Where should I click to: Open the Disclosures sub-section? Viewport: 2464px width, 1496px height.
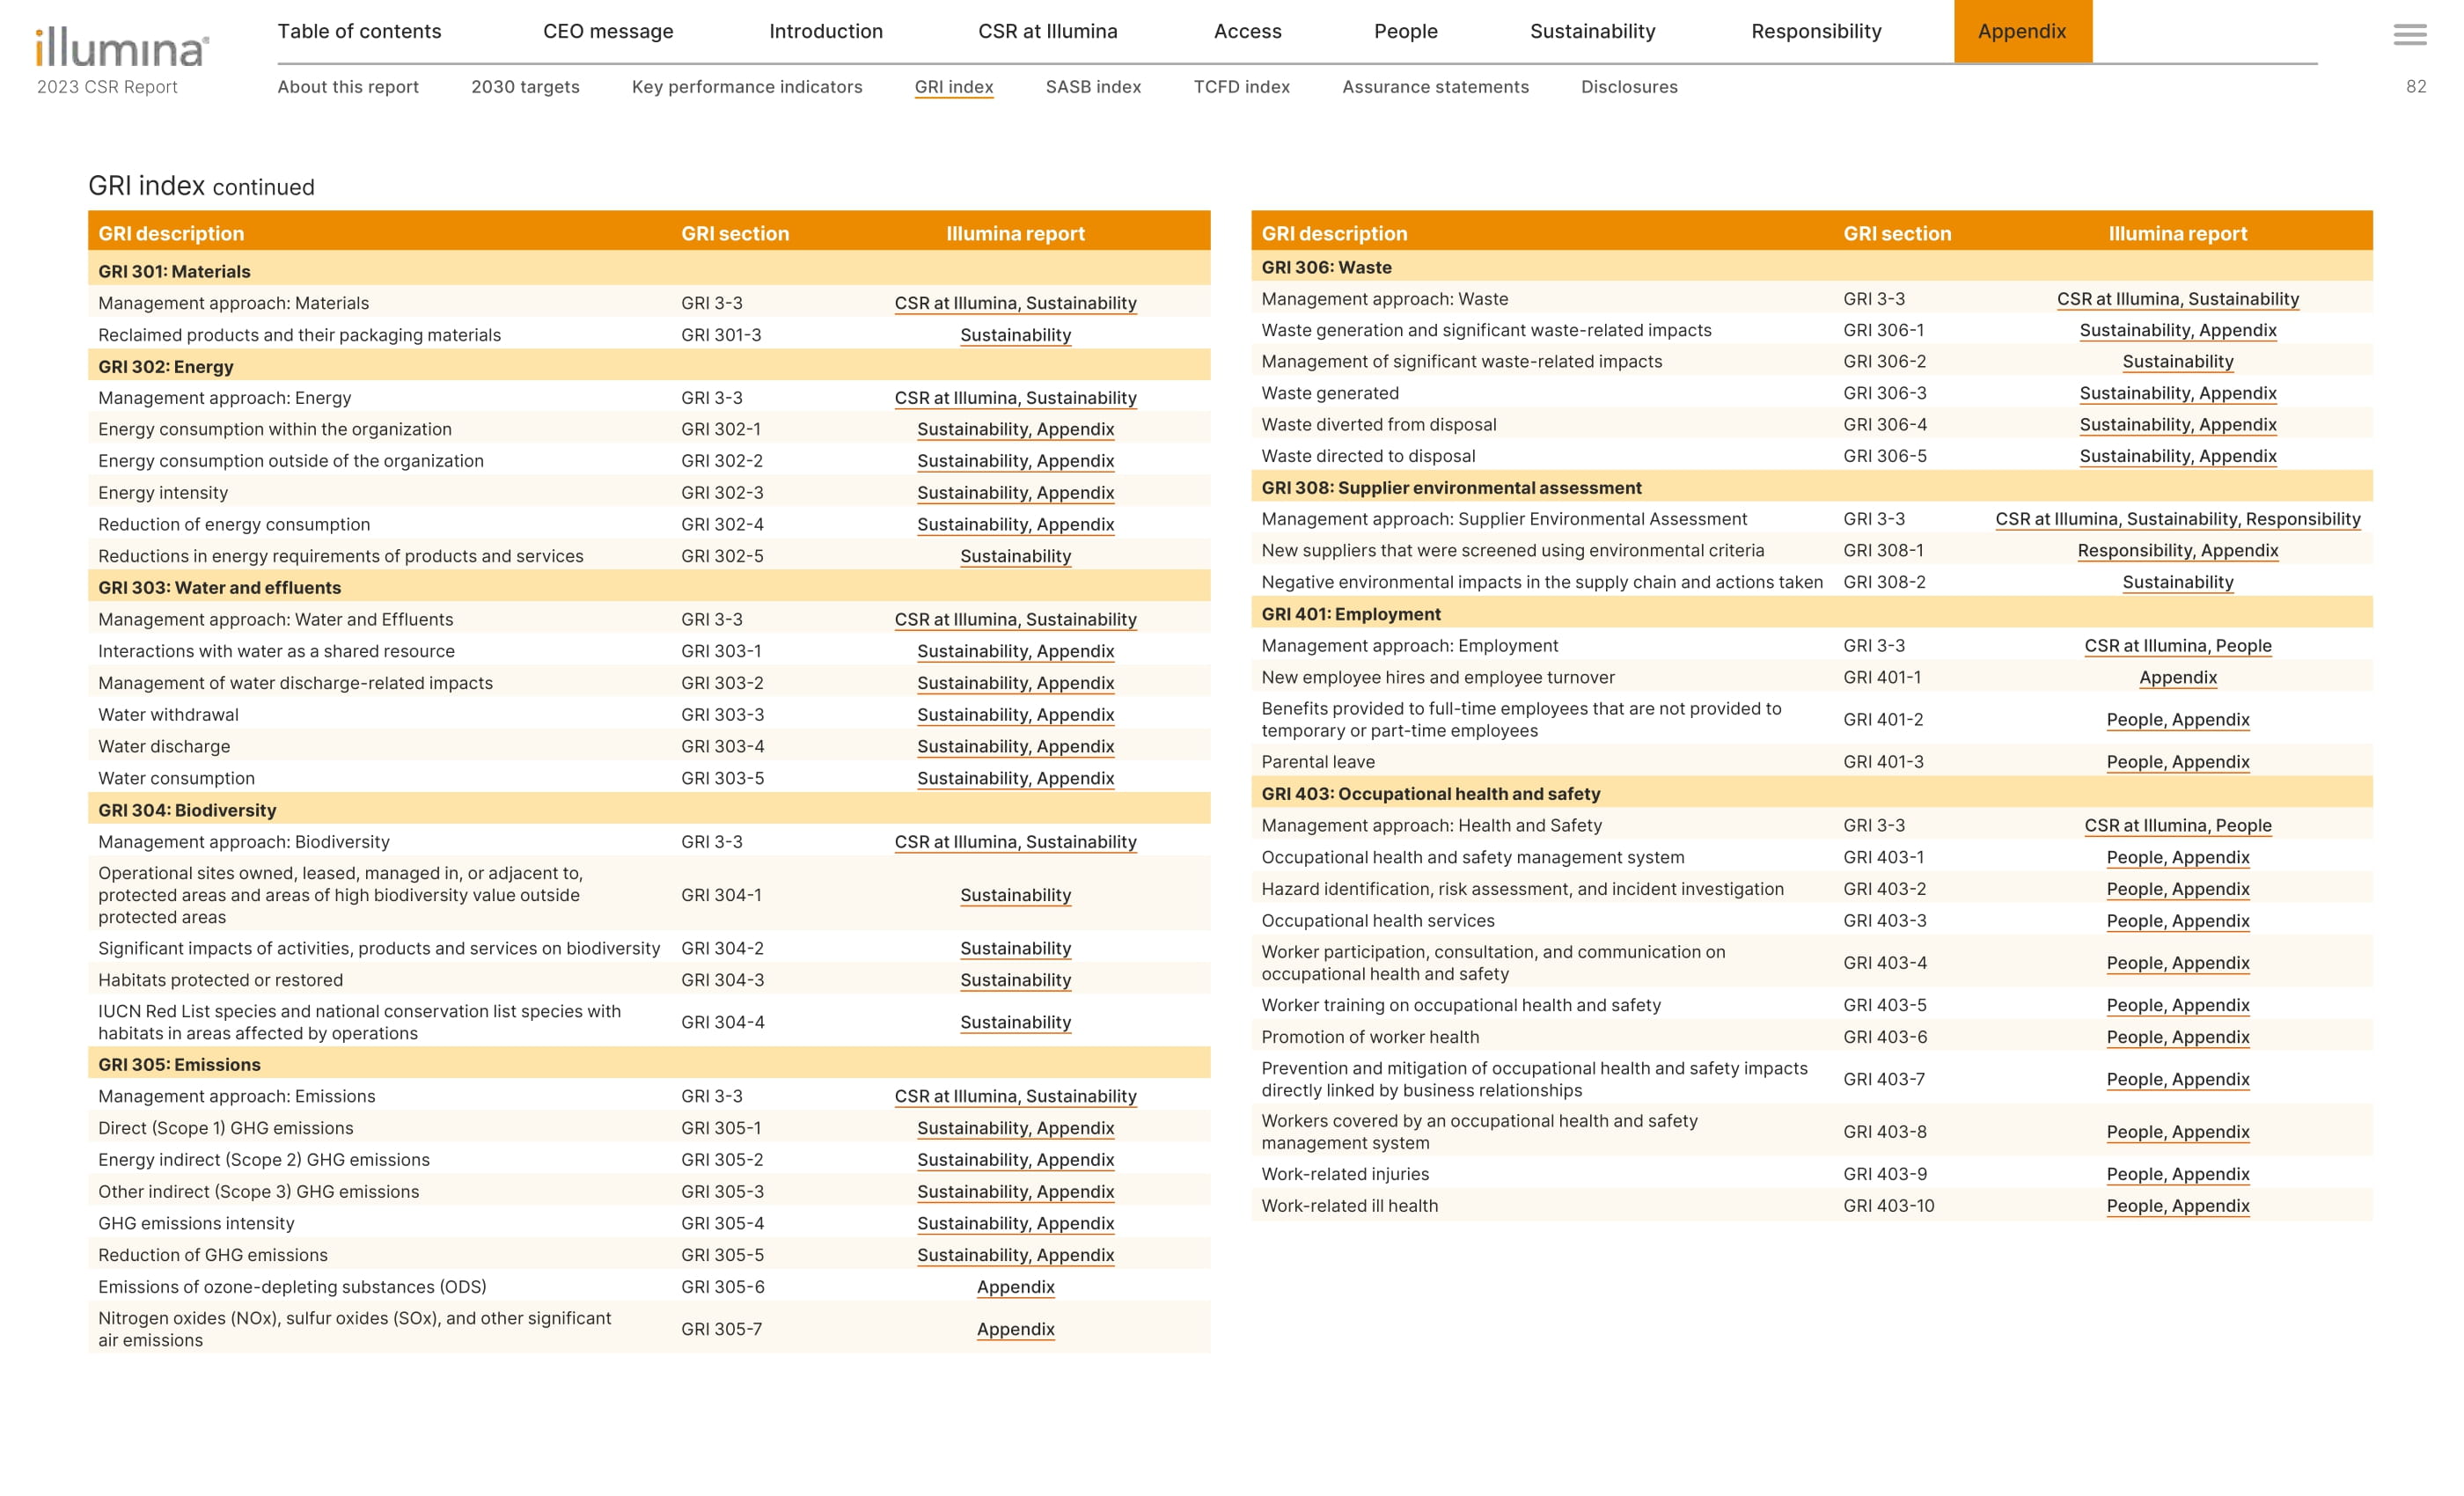(1629, 87)
